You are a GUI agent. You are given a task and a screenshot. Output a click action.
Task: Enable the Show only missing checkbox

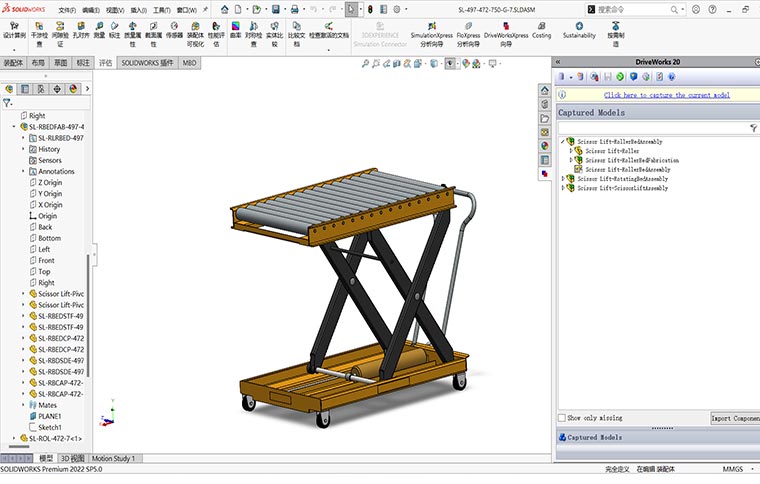pyautogui.click(x=562, y=418)
